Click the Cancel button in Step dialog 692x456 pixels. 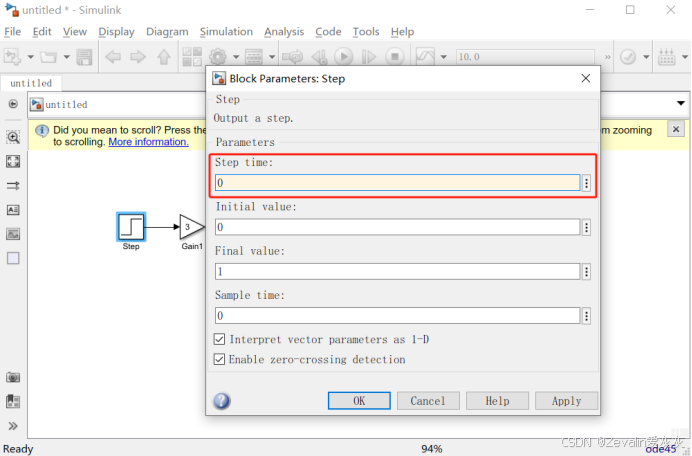click(x=428, y=401)
